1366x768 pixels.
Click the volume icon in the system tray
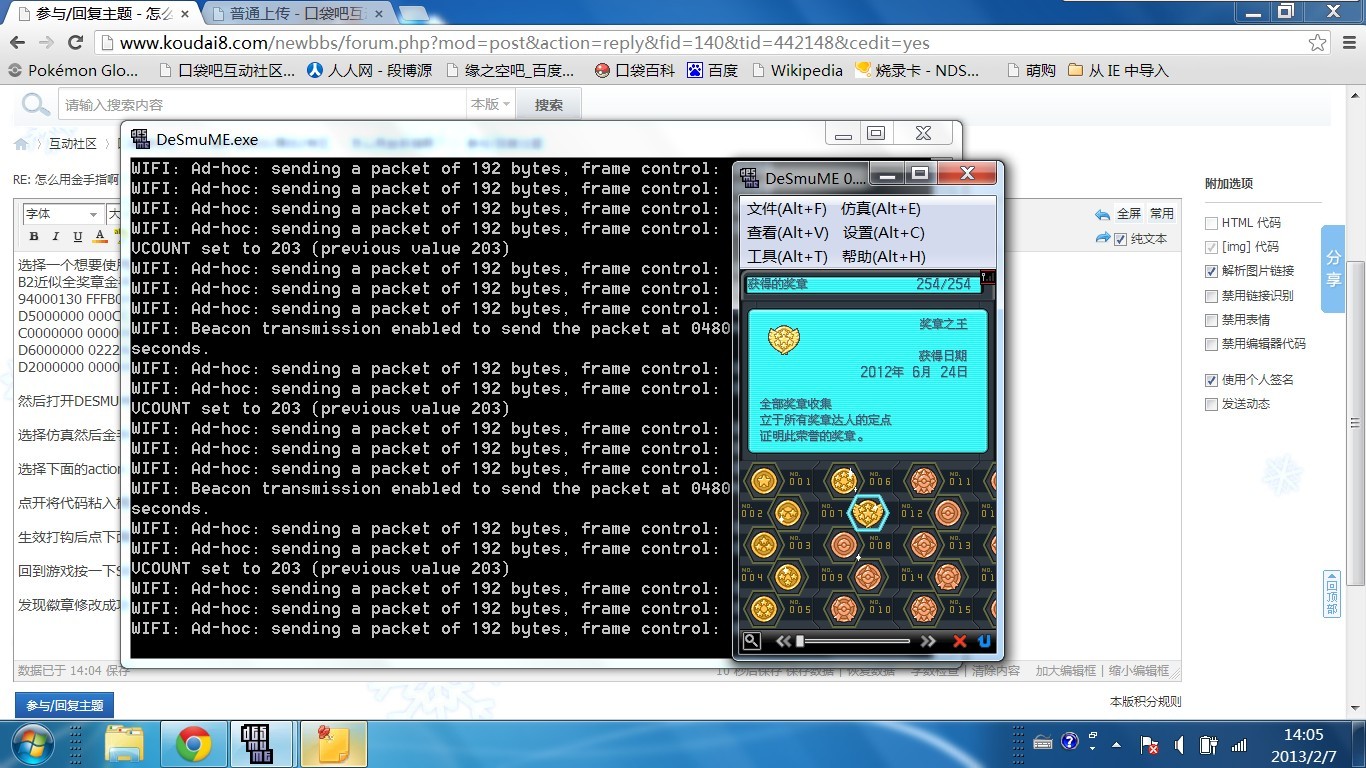tap(1180, 745)
